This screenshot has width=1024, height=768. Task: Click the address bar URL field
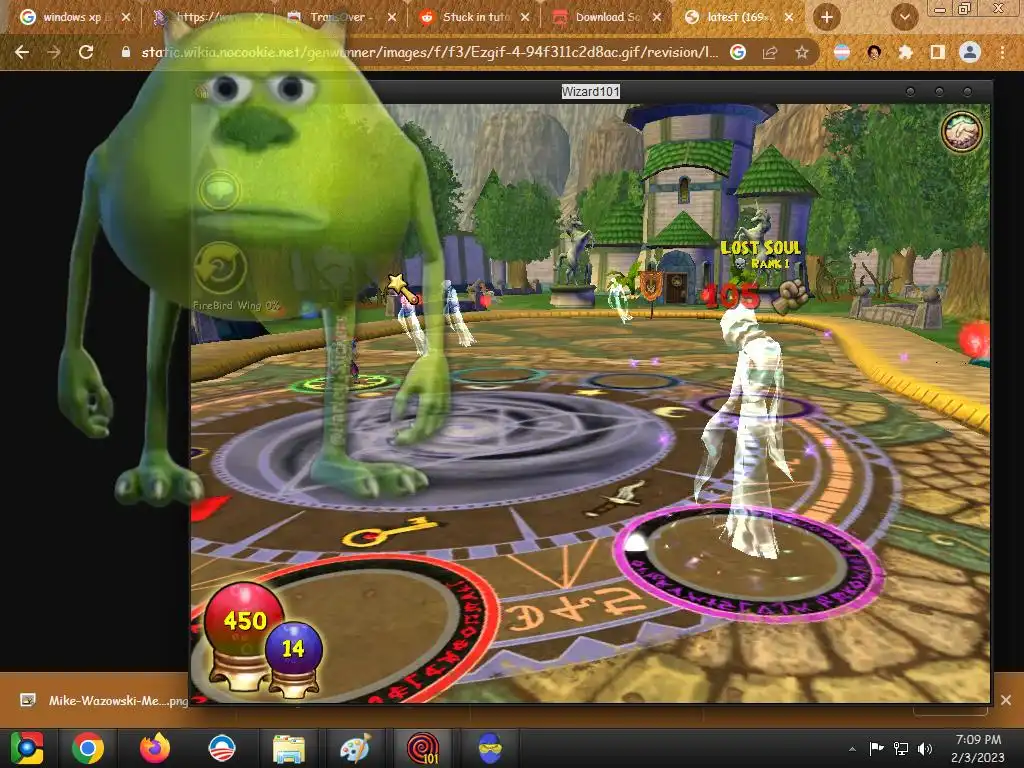click(x=428, y=52)
